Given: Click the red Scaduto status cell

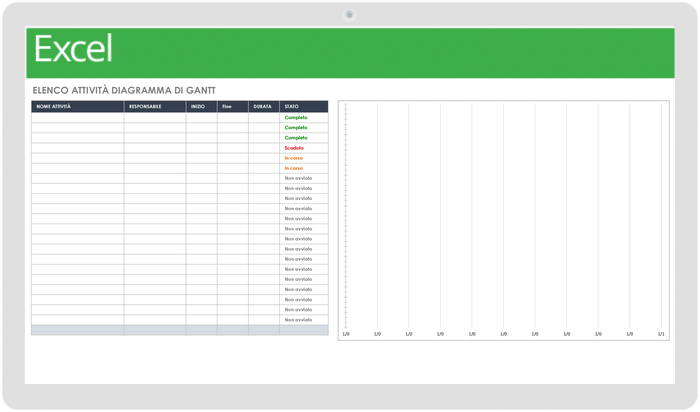Looking at the screenshot, I should pyautogui.click(x=304, y=148).
